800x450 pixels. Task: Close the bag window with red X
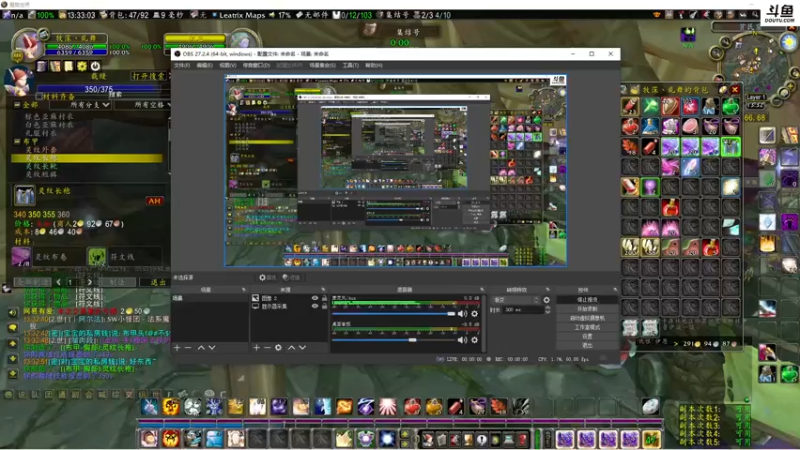(735, 90)
